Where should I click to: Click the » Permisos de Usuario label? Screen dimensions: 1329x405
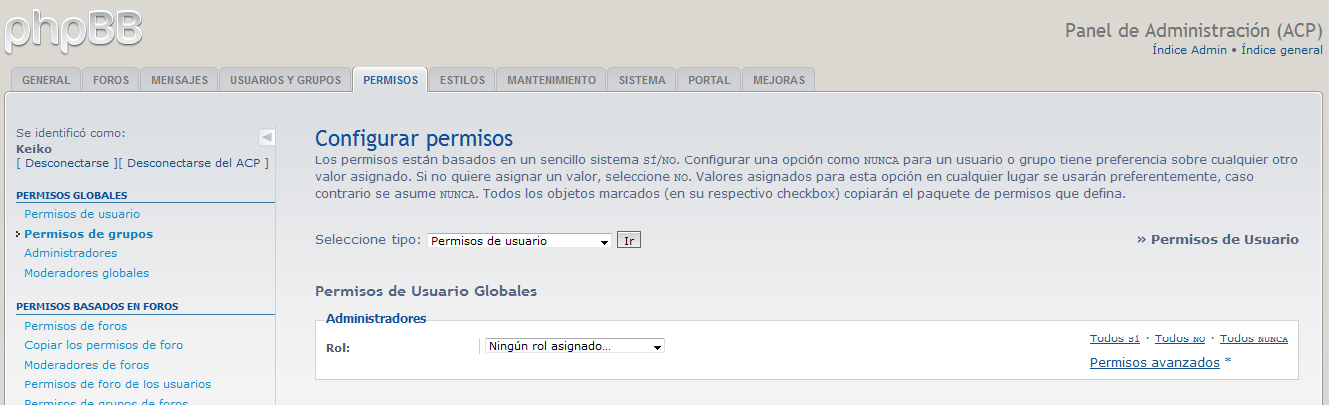pyautogui.click(x=1217, y=240)
